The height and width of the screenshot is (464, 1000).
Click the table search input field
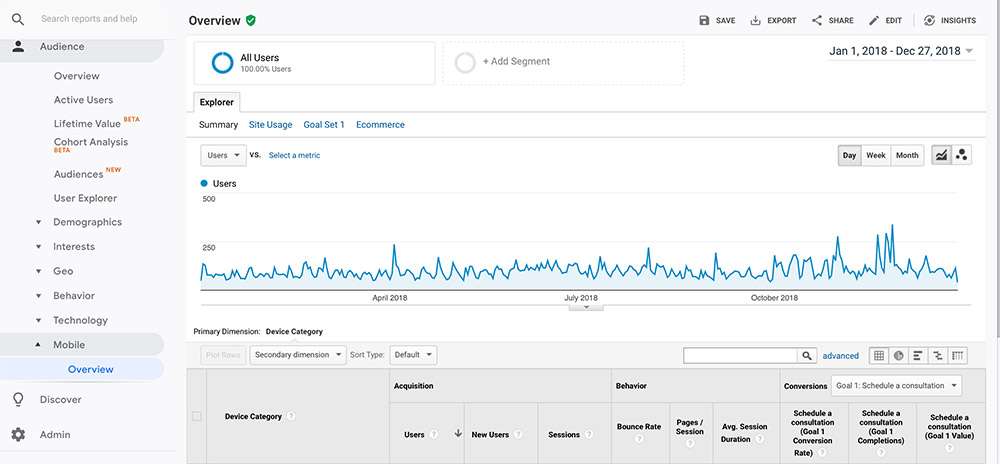(x=740, y=356)
